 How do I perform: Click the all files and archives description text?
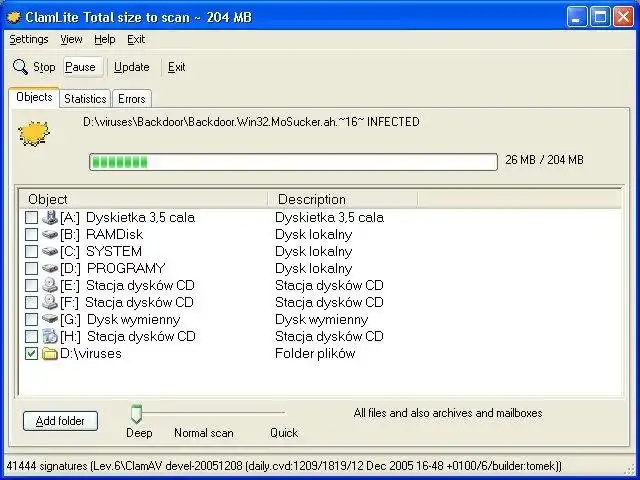(448, 413)
